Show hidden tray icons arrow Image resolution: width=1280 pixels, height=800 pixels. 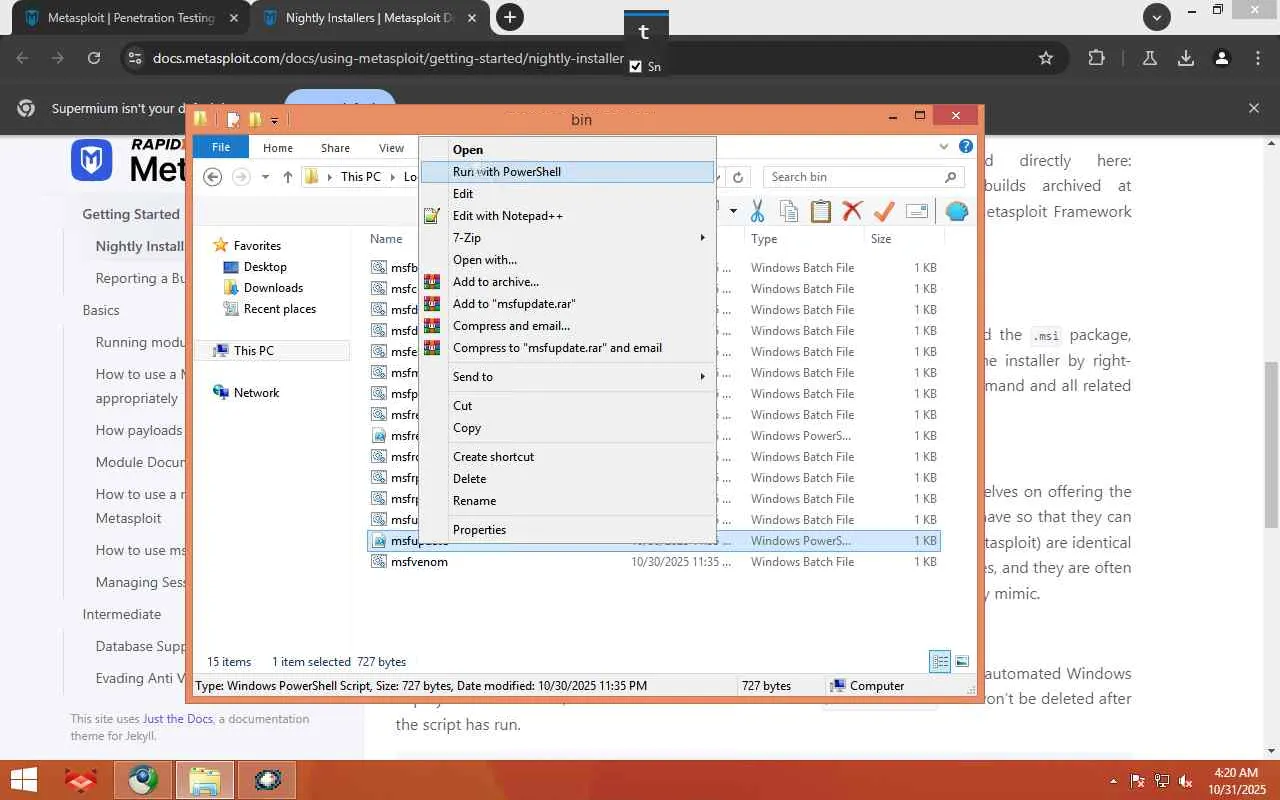pos(1114,781)
